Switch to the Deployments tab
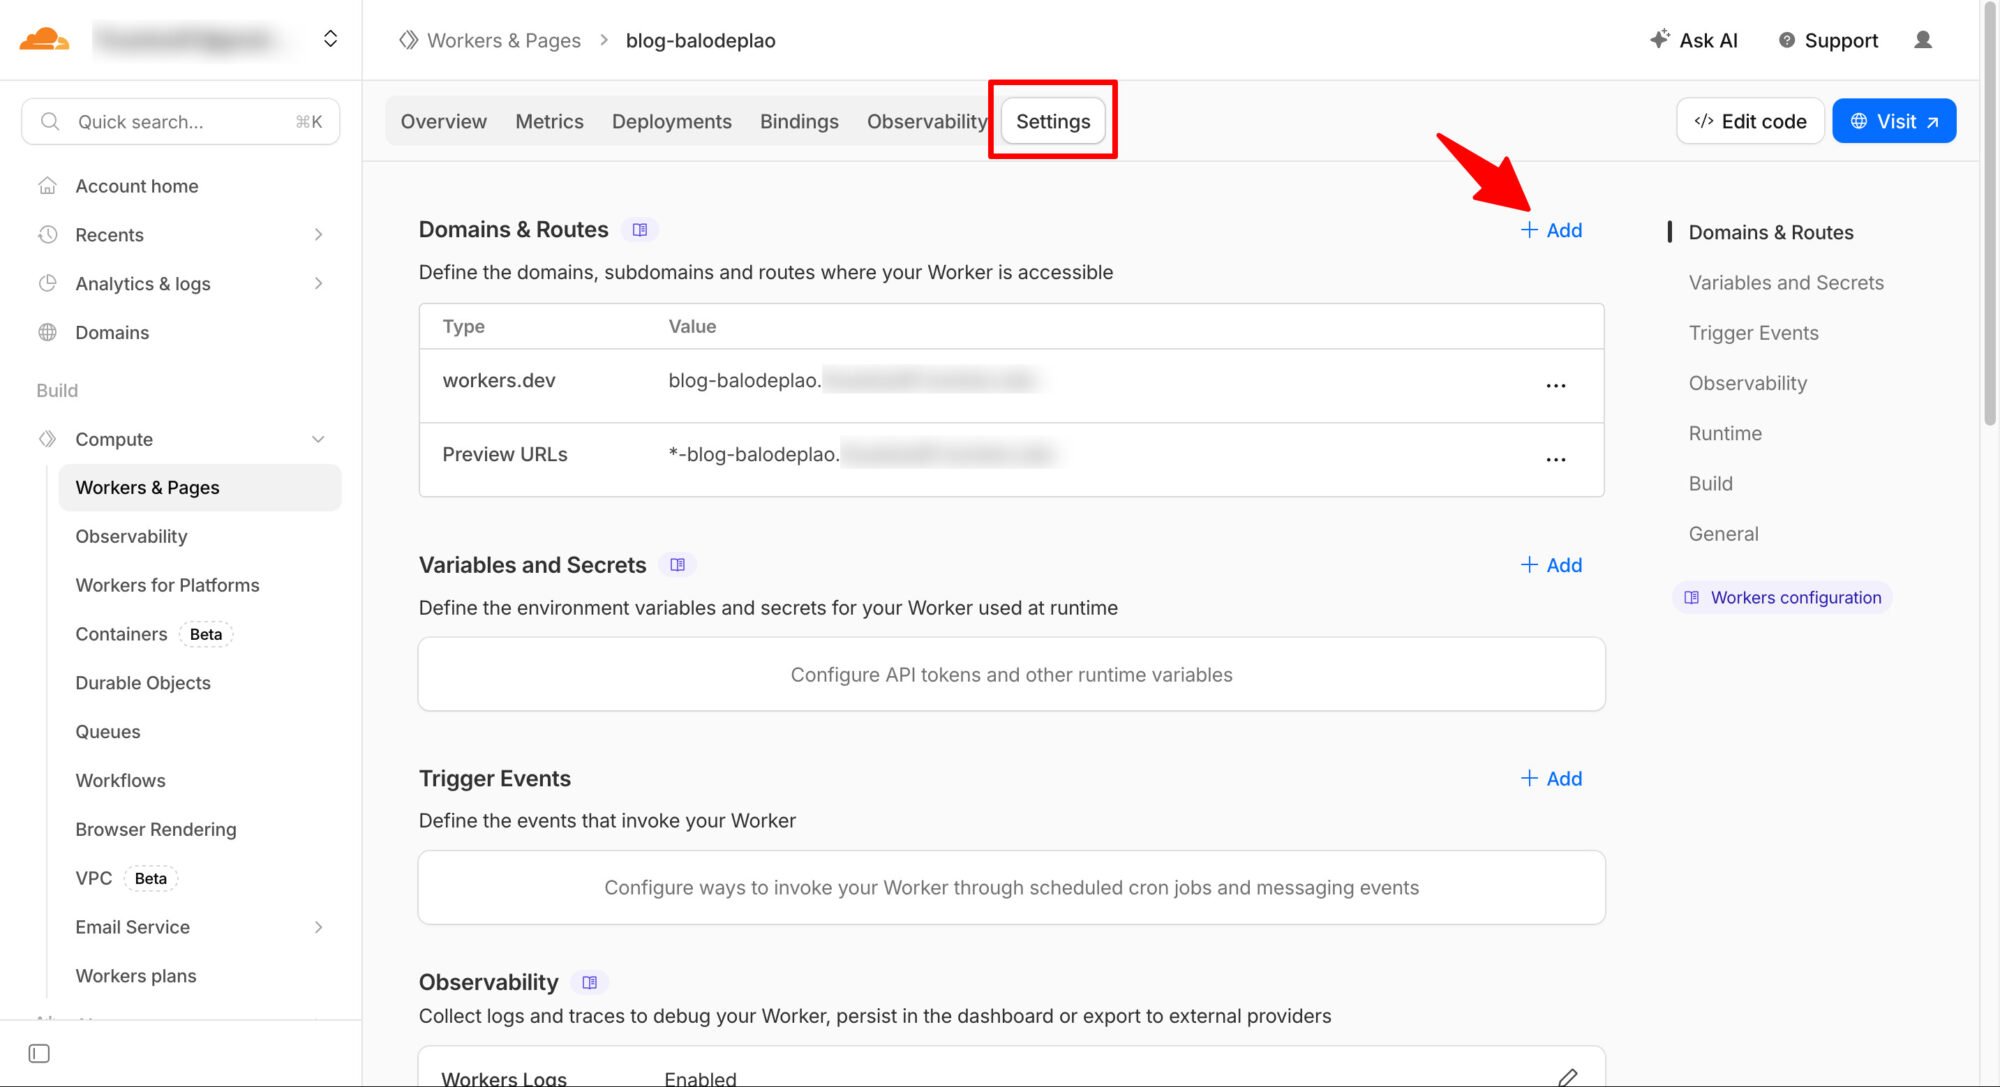Viewport: 2000px width, 1087px height. click(671, 121)
